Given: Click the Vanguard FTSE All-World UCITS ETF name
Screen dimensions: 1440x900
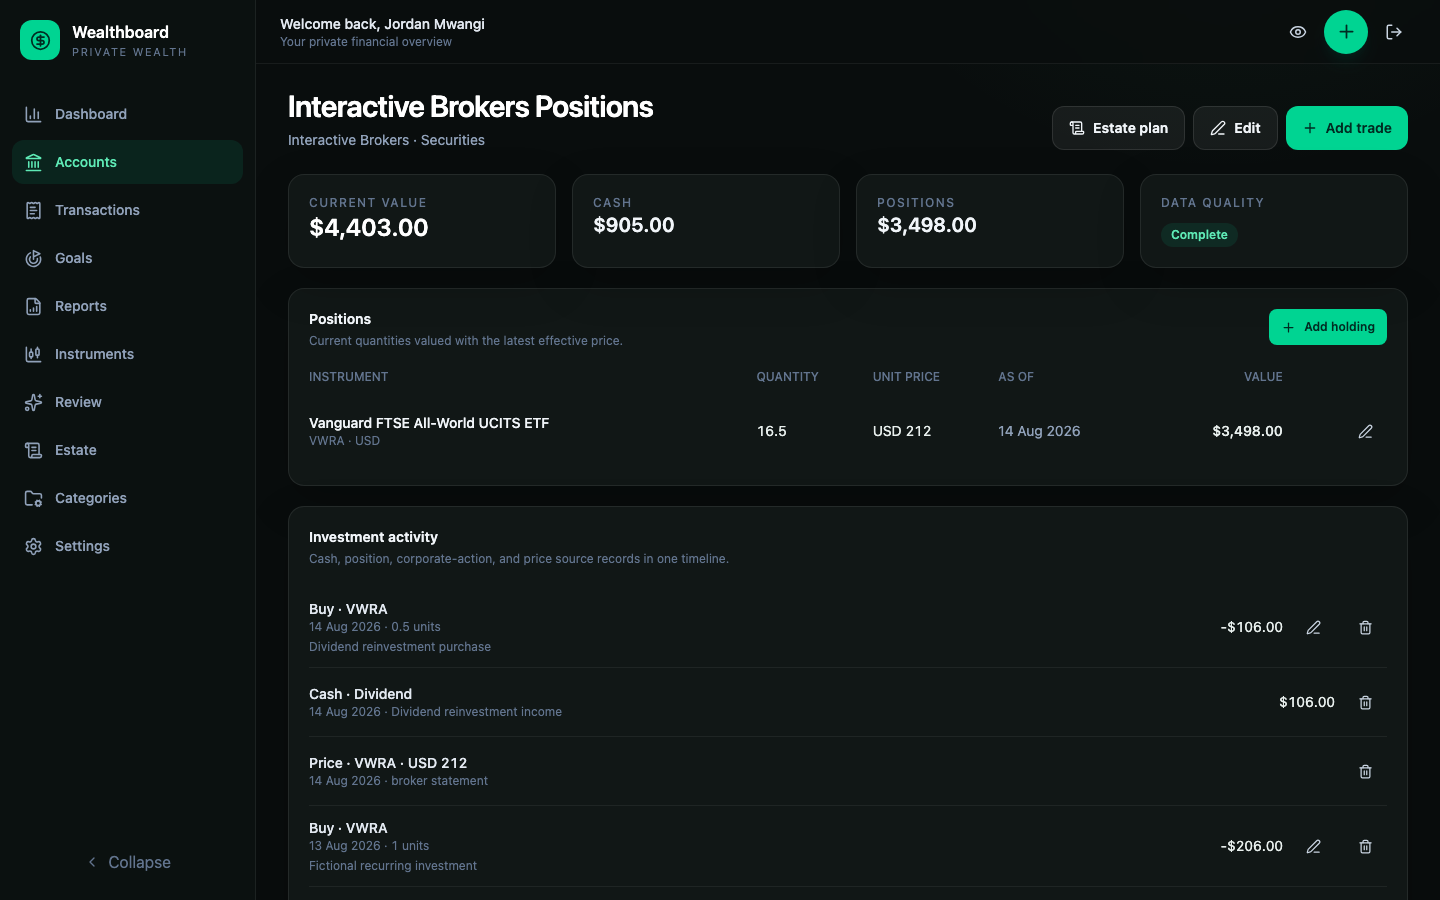Looking at the screenshot, I should 429,423.
